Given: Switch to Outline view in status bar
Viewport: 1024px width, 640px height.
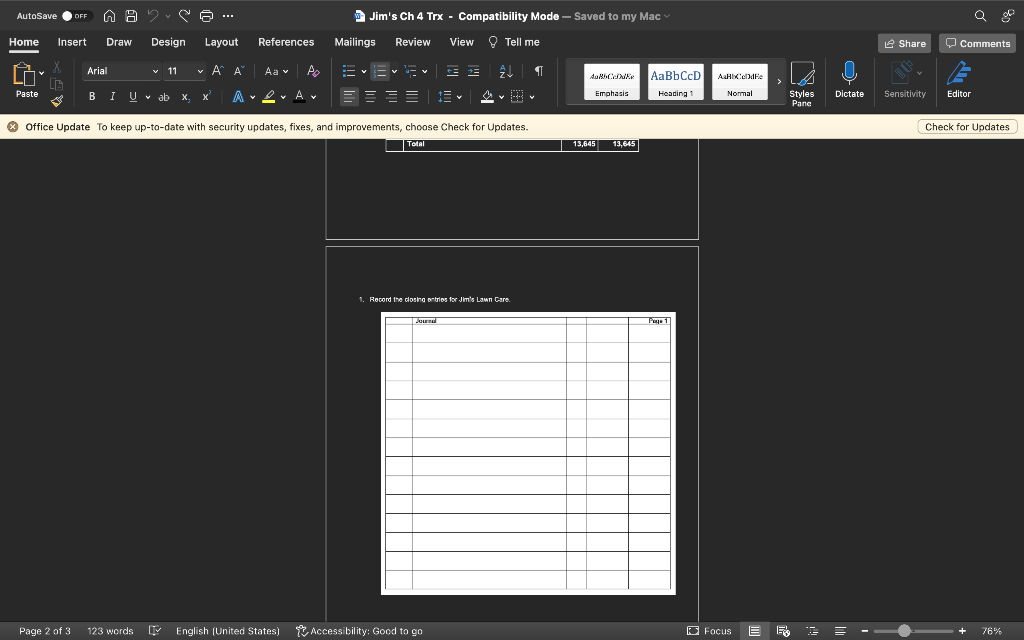Looking at the screenshot, I should pyautogui.click(x=812, y=631).
